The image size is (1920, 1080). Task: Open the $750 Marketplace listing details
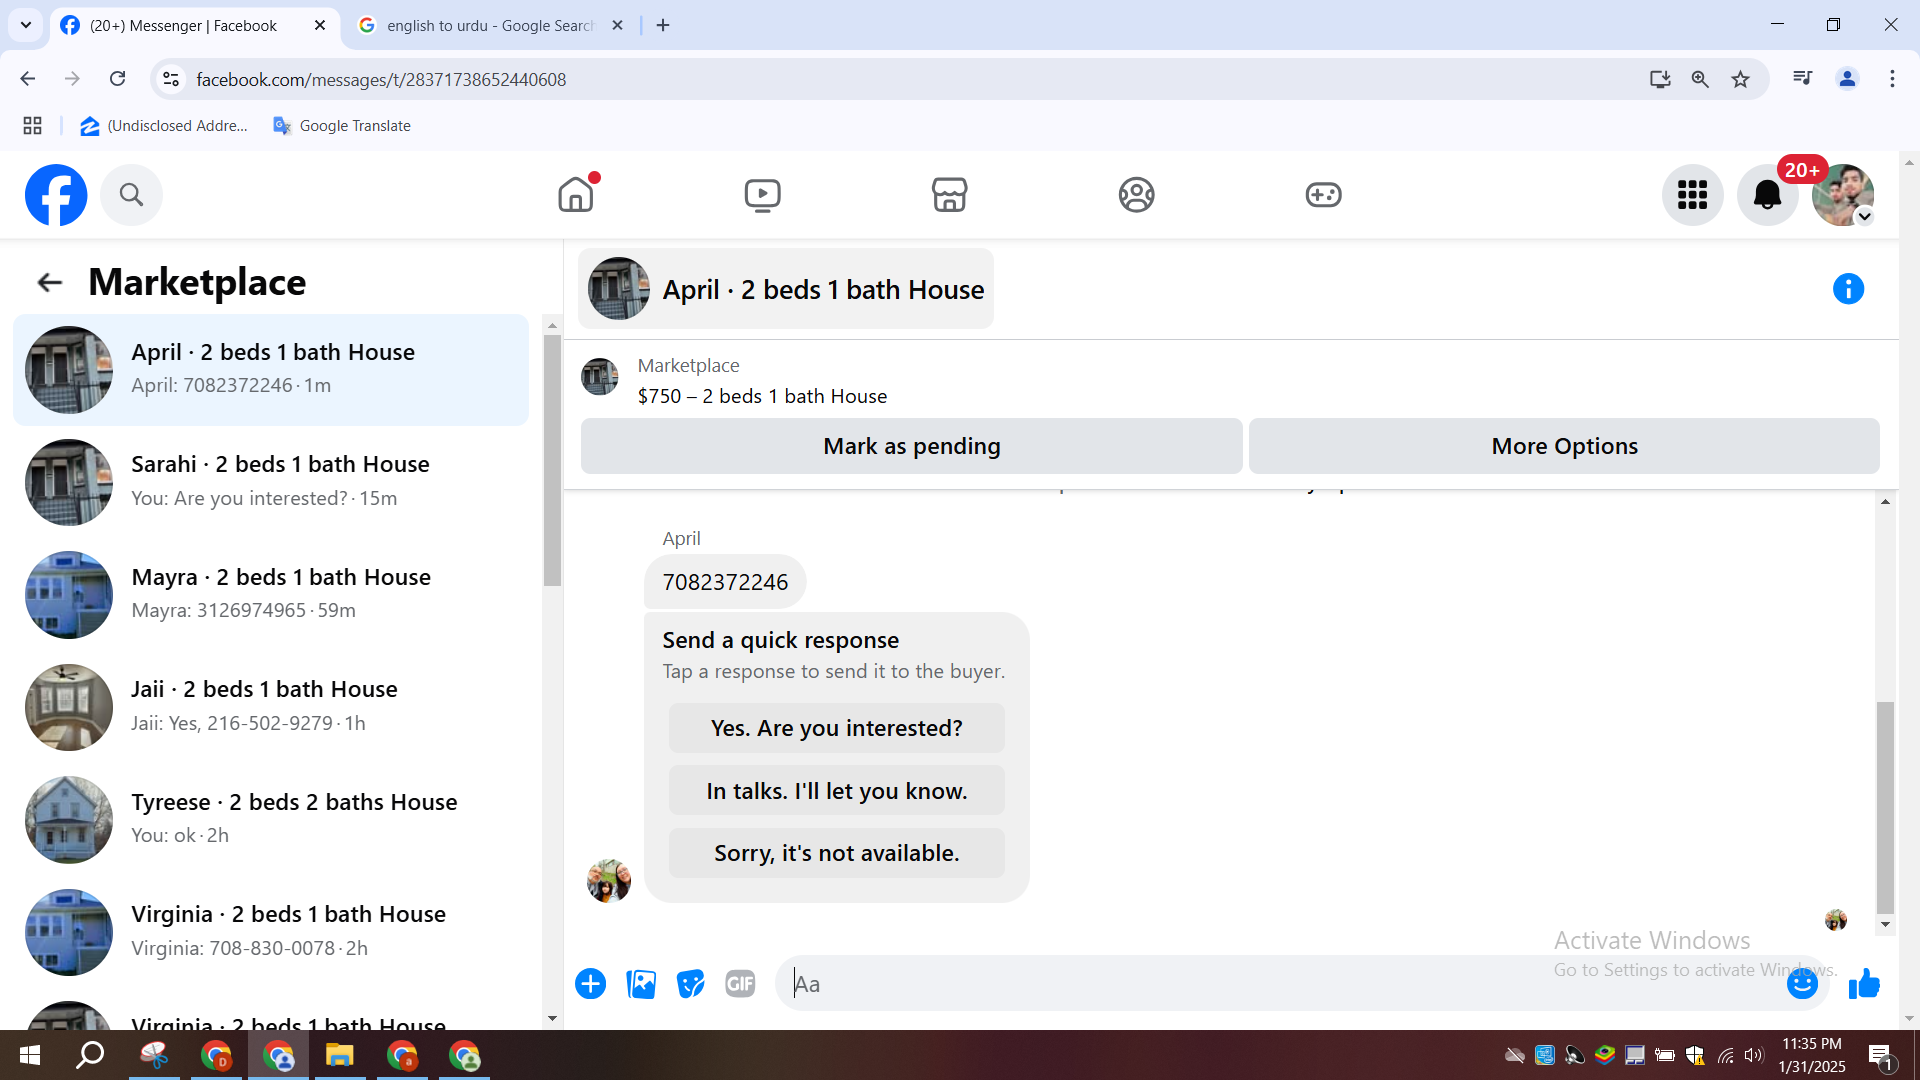click(x=762, y=381)
